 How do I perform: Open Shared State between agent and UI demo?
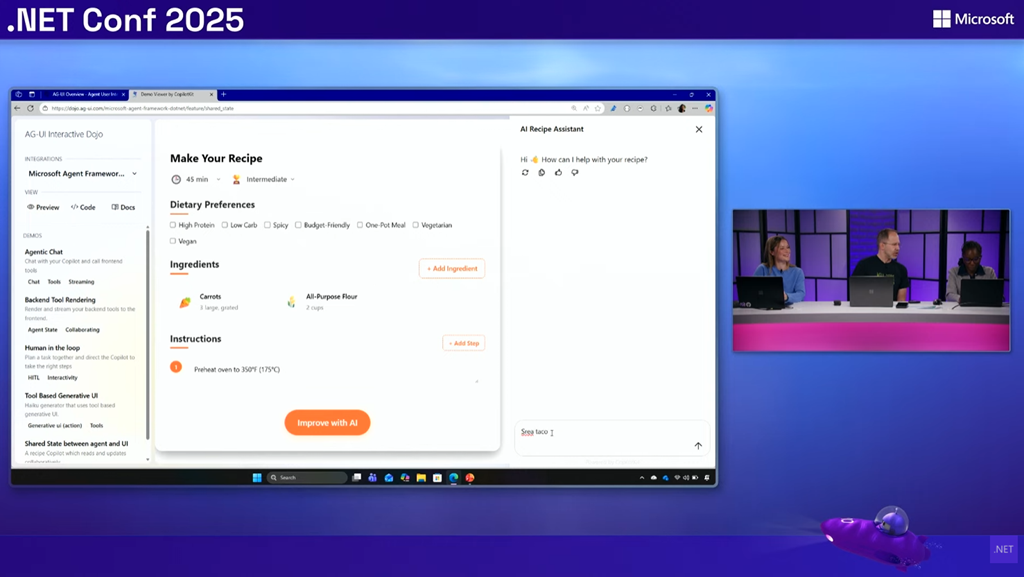76,444
